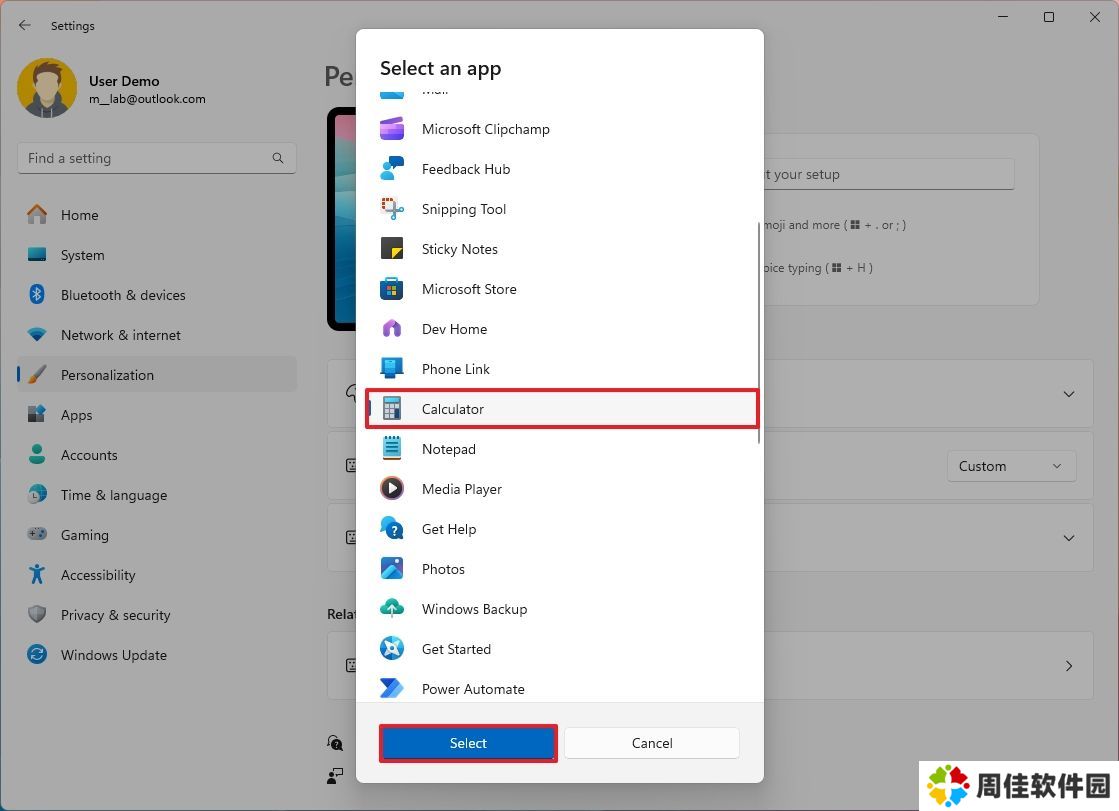Choose the Power Automate icon

pos(392,688)
